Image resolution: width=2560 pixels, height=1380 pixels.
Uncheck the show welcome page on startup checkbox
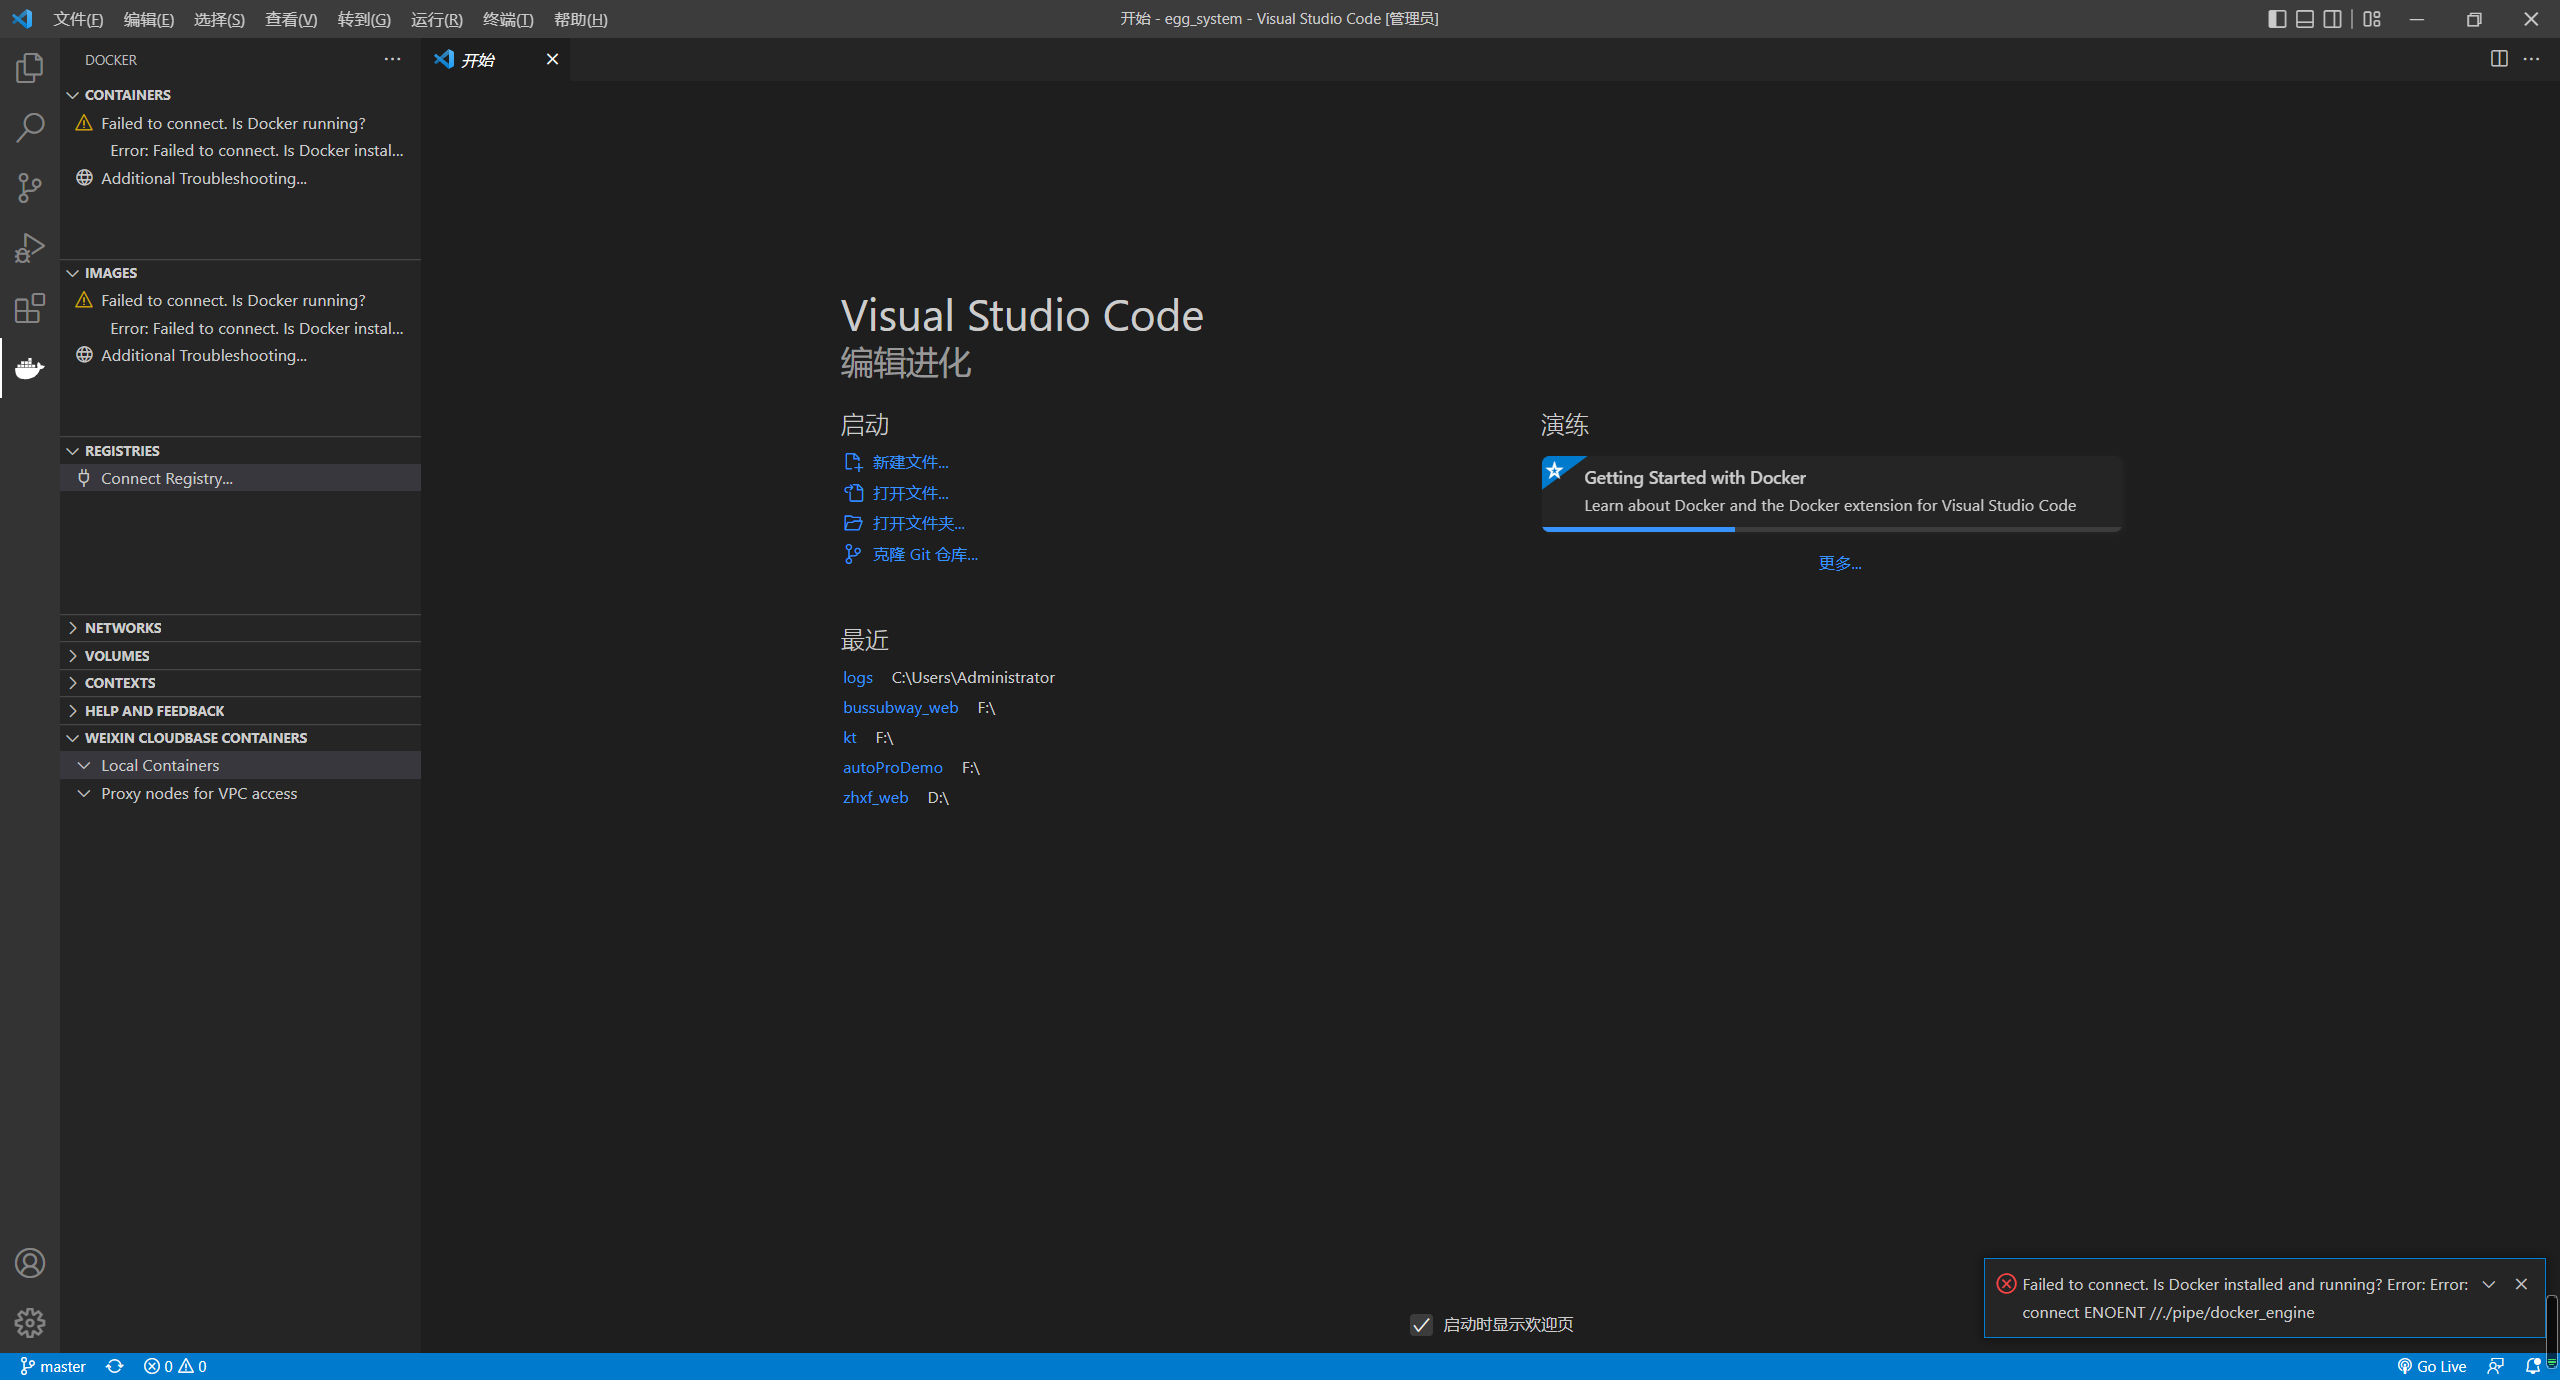coord(1421,1324)
